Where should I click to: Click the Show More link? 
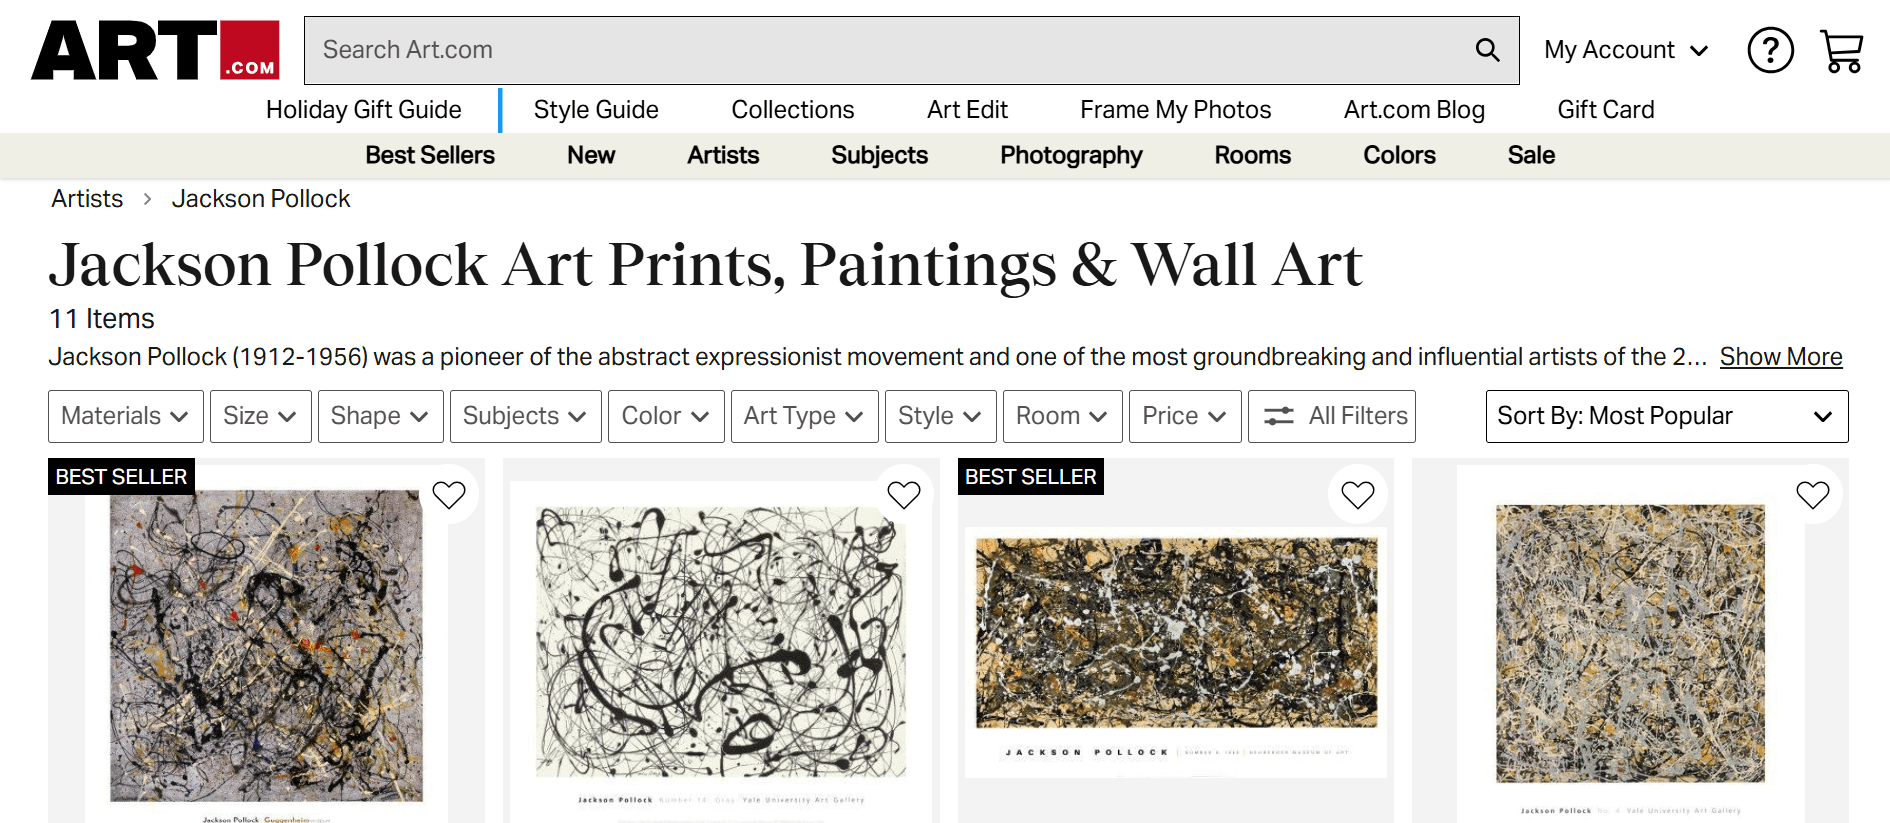point(1780,357)
